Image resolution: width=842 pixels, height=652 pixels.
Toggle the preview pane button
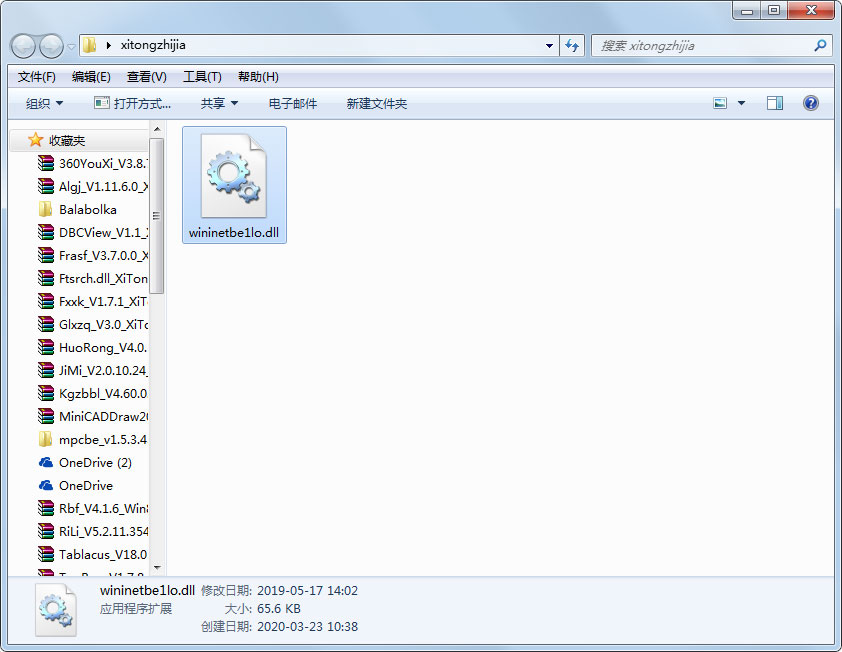coord(774,103)
